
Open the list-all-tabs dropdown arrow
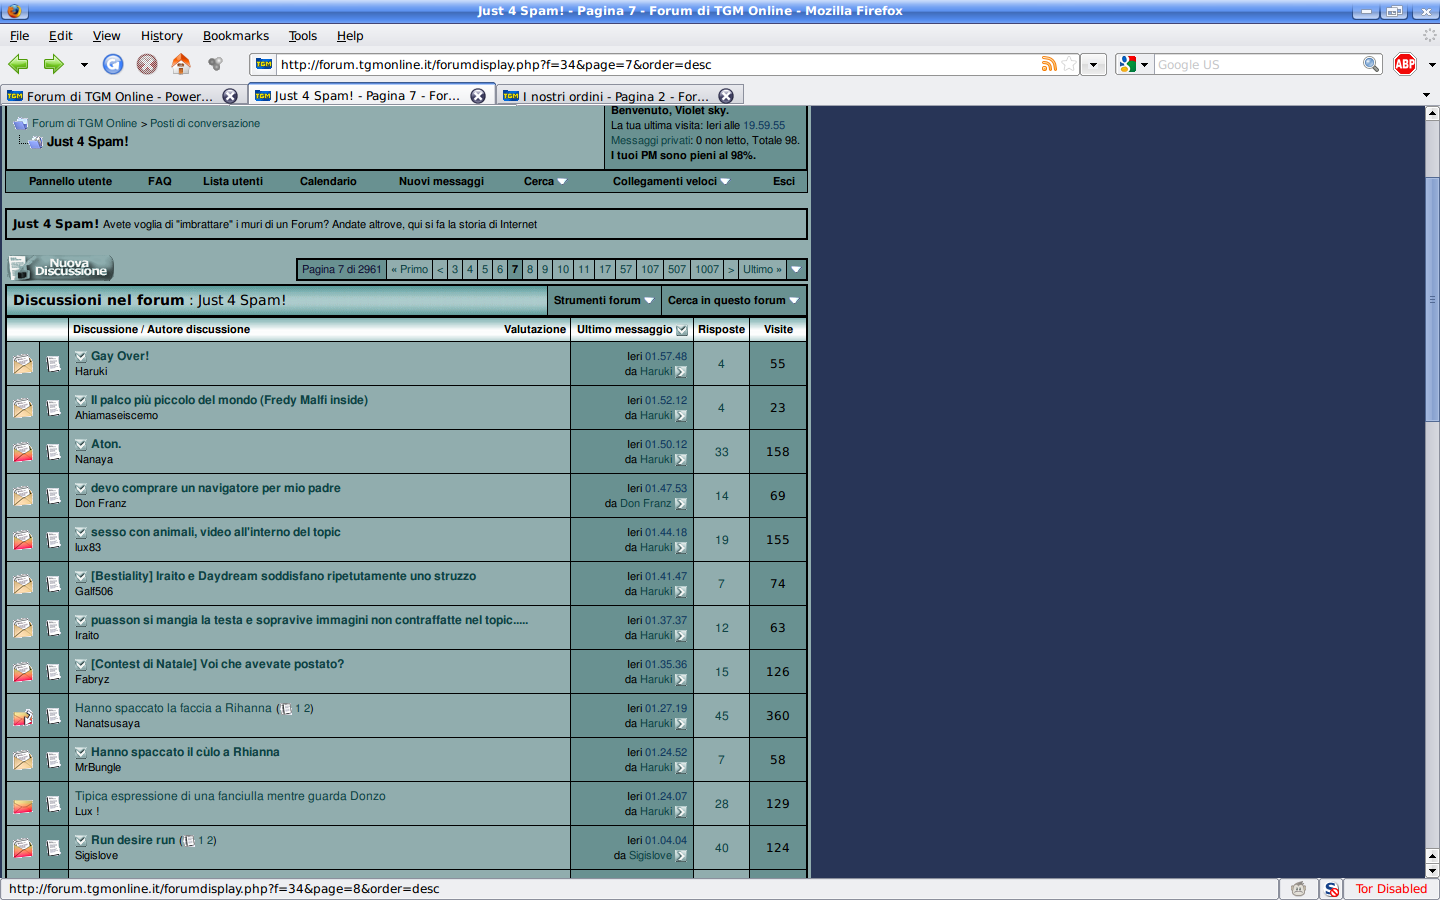(1426, 95)
